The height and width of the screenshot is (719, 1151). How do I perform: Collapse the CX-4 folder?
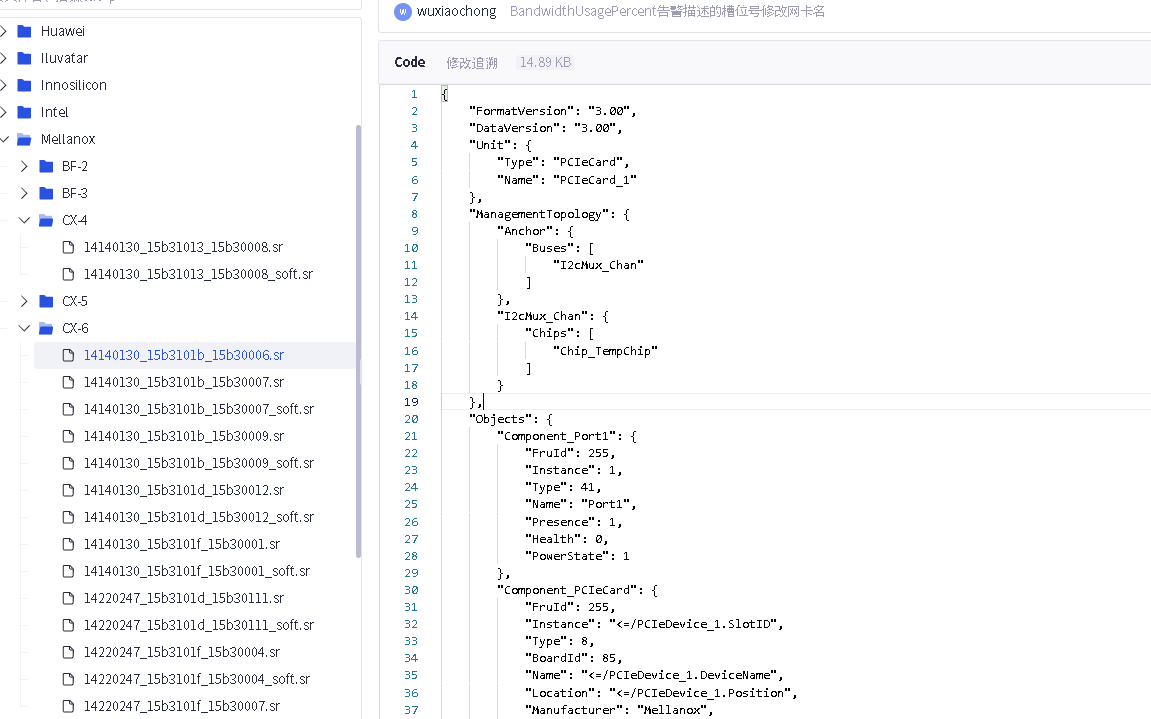tap(25, 220)
